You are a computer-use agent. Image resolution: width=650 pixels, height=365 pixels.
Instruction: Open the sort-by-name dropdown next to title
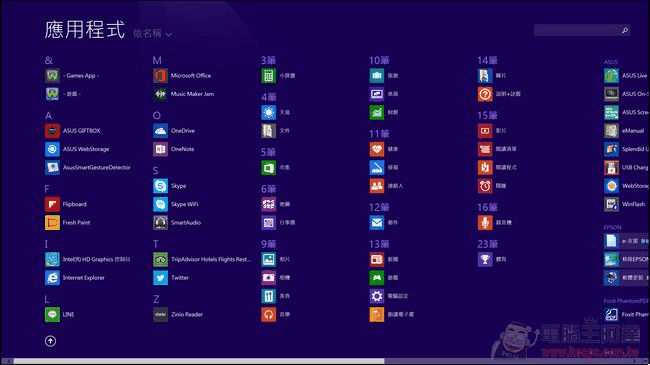click(x=152, y=33)
